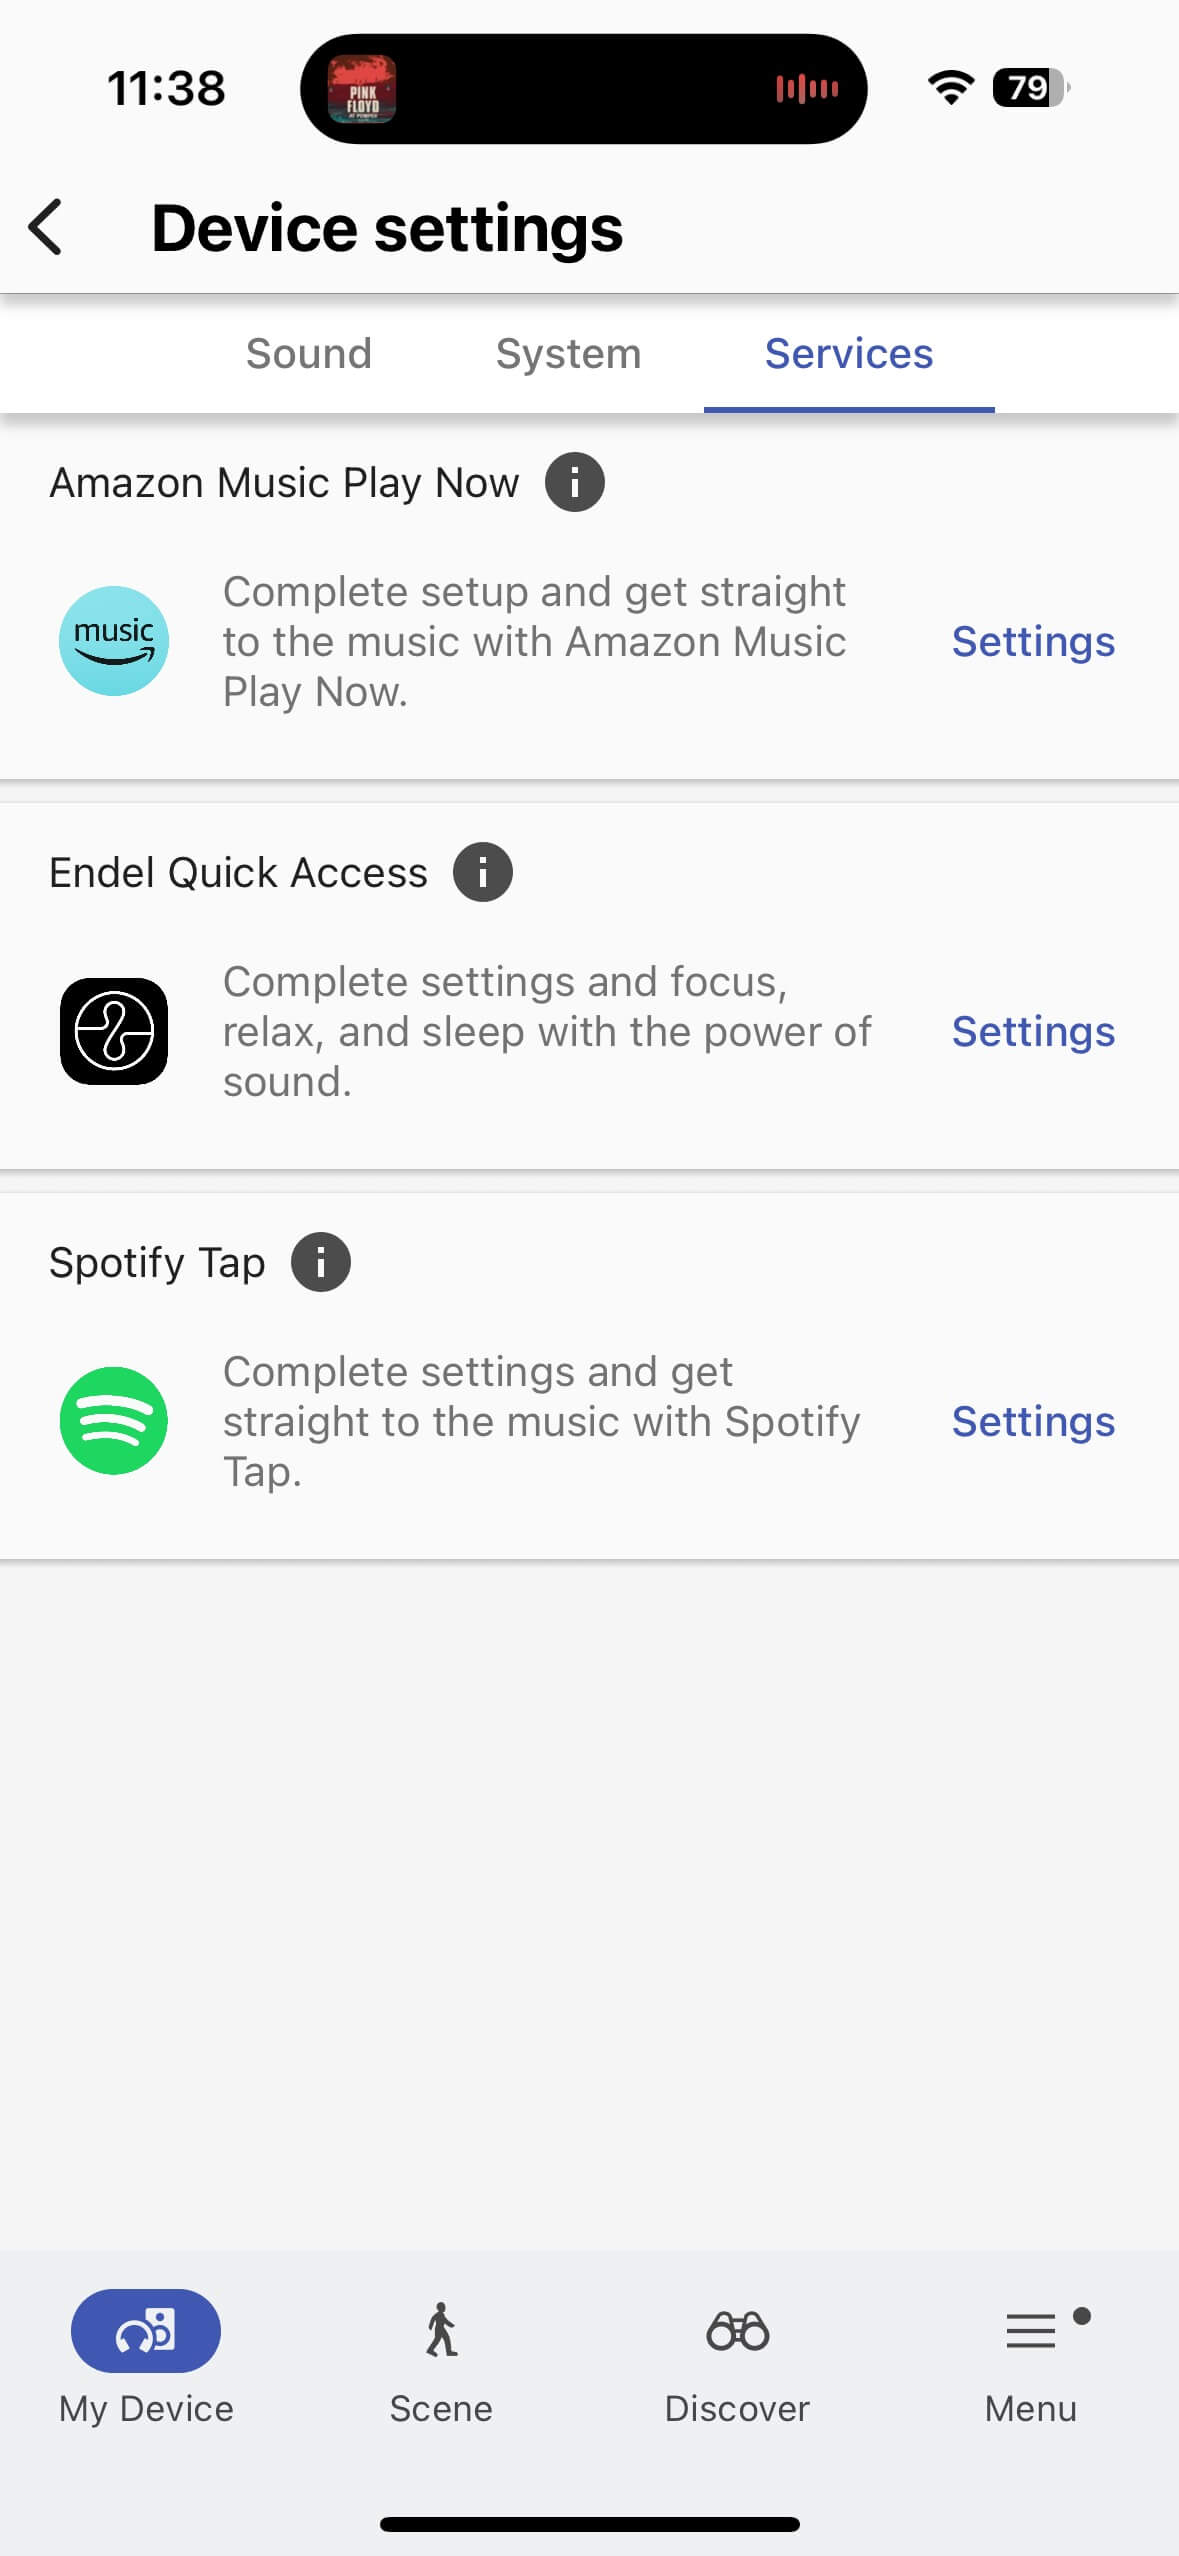Tap the green Spotify logo
Screen dimensions: 1179x2556
coord(114,1421)
